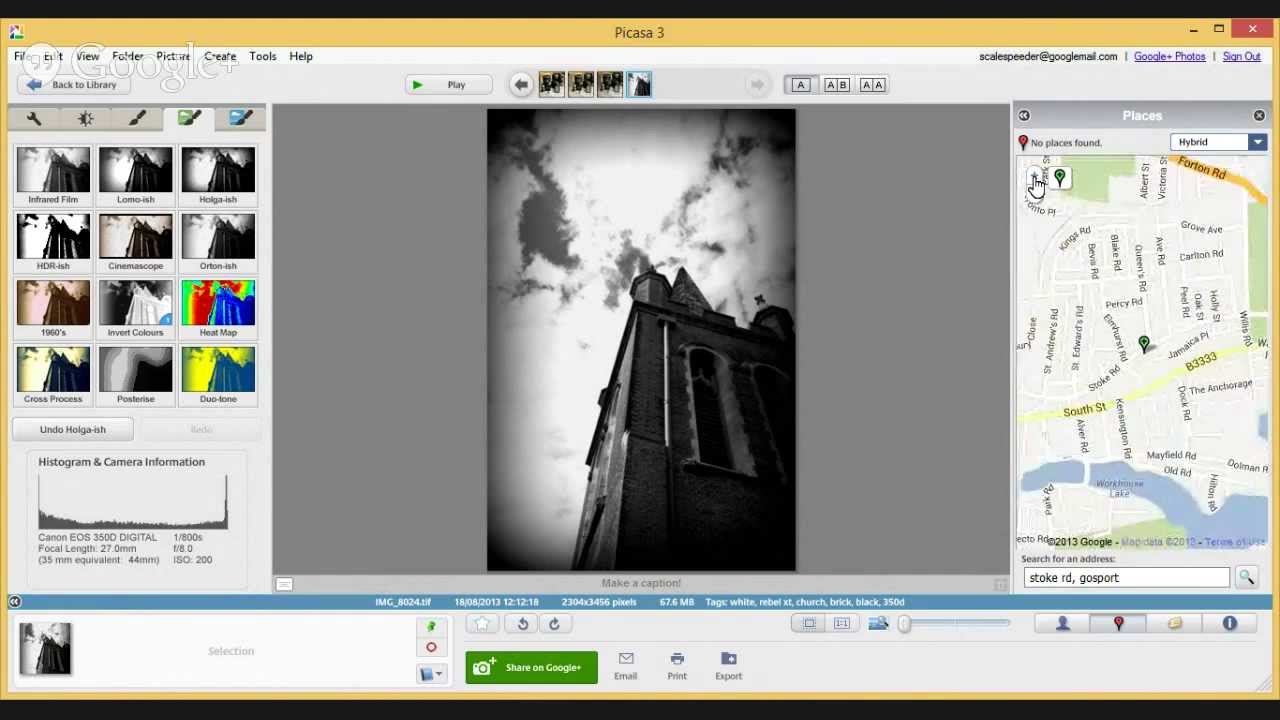Toggle caption visibility icon left of caption

point(284,584)
